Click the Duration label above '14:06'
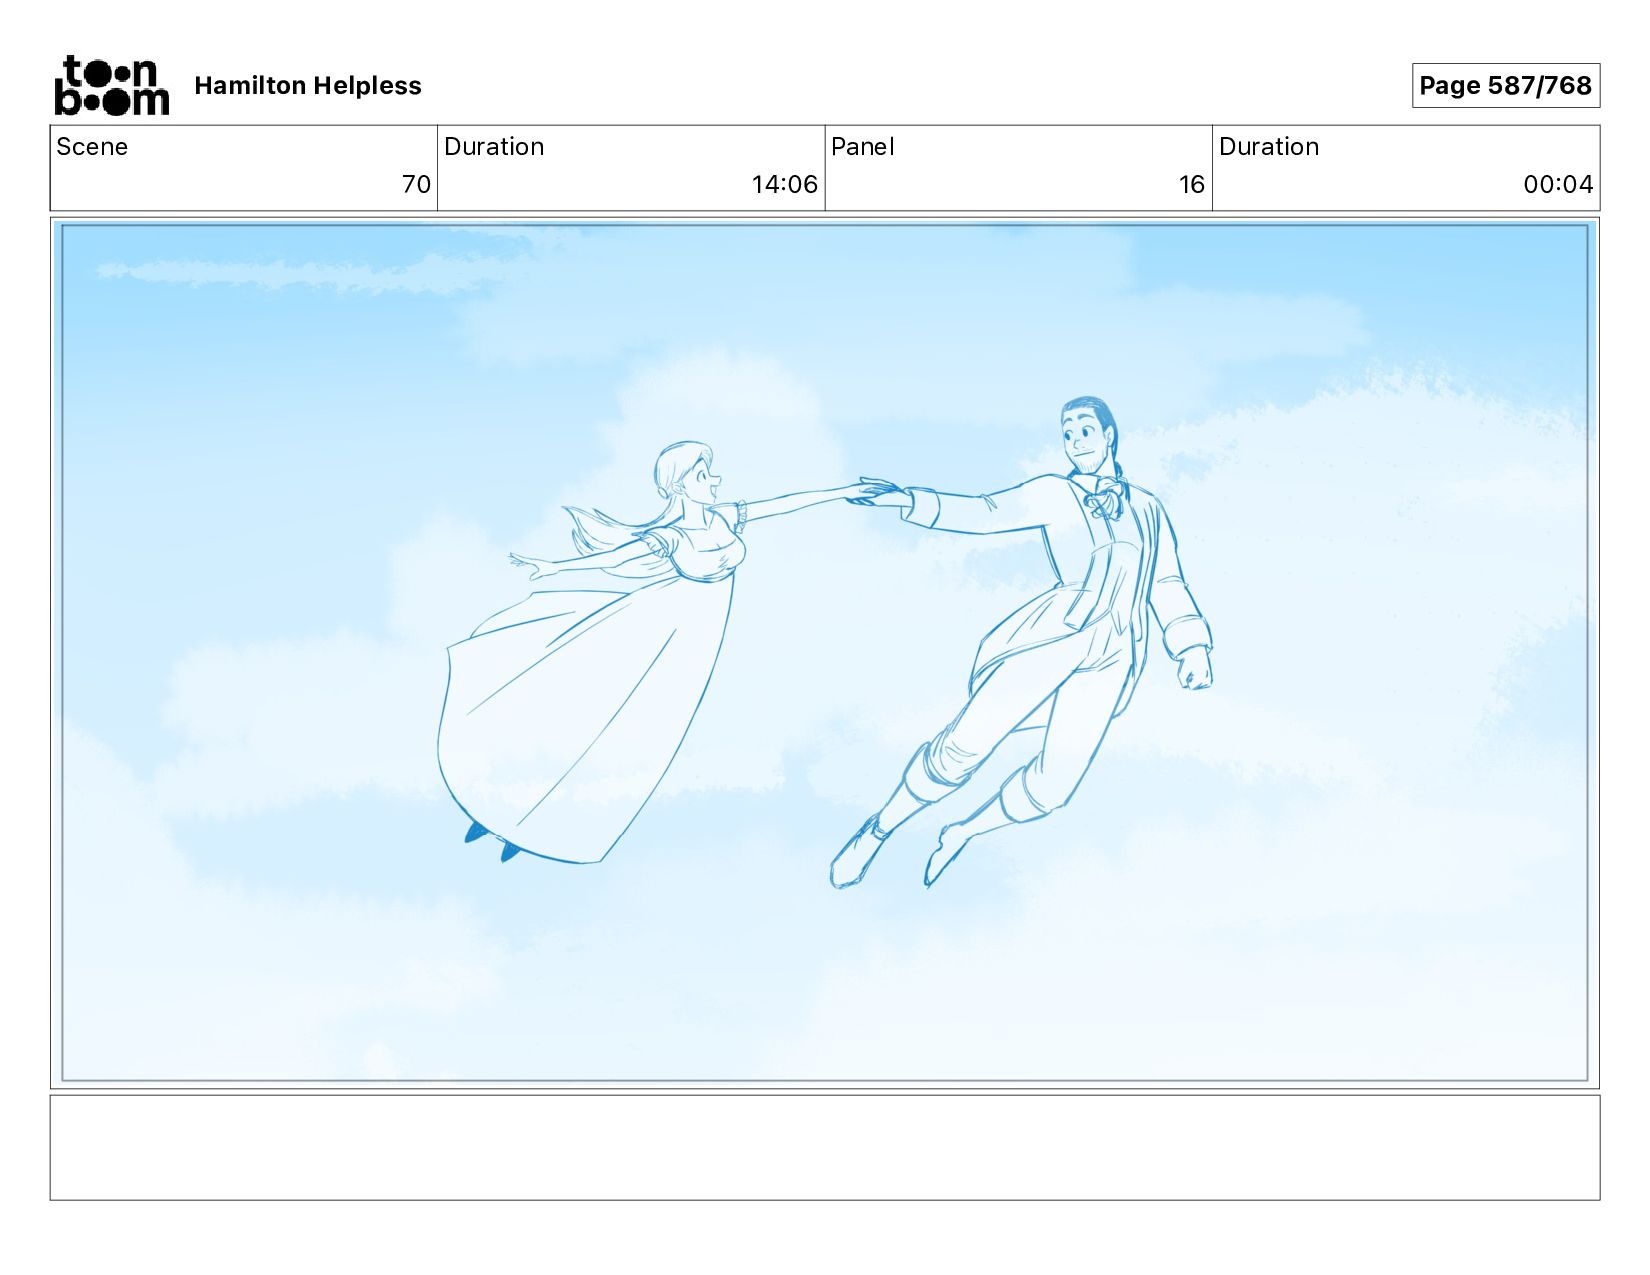Image resolution: width=1650 pixels, height=1275 pixels. 494,147
